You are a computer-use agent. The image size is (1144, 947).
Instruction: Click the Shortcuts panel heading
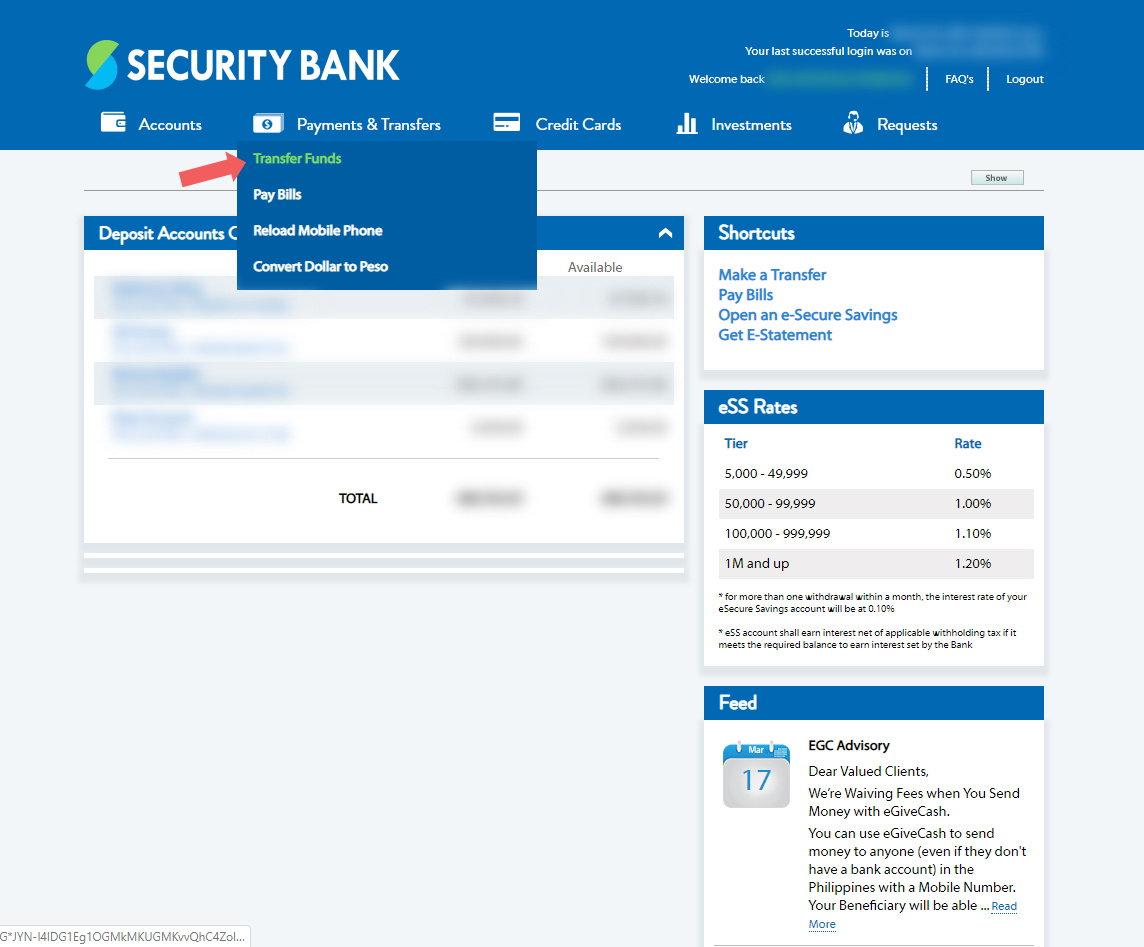coord(756,233)
